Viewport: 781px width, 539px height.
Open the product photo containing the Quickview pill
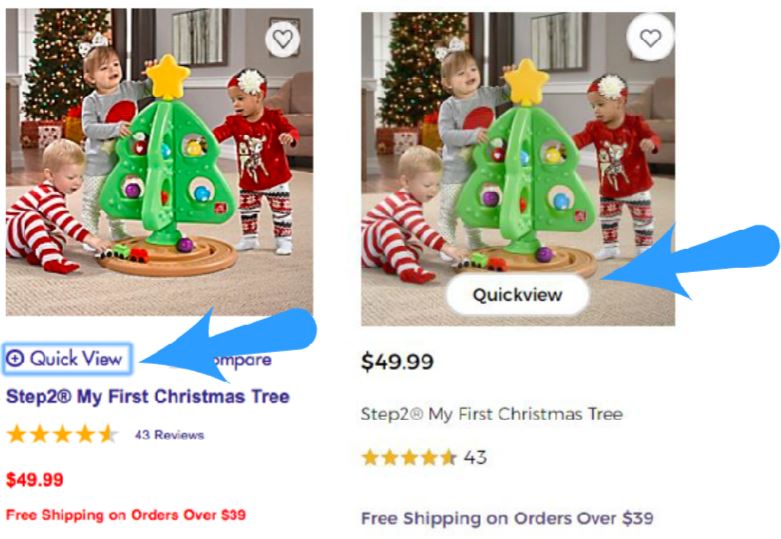tap(518, 169)
